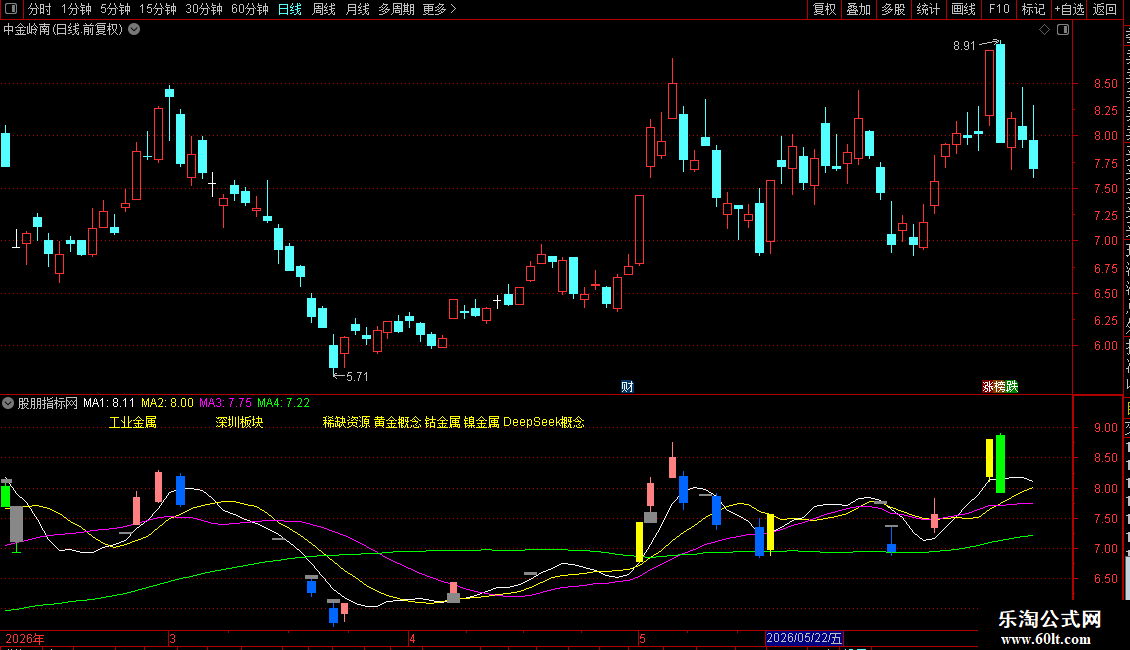Click the 工业金属 sector label
Viewport: 1130px width, 650px height.
(133, 422)
